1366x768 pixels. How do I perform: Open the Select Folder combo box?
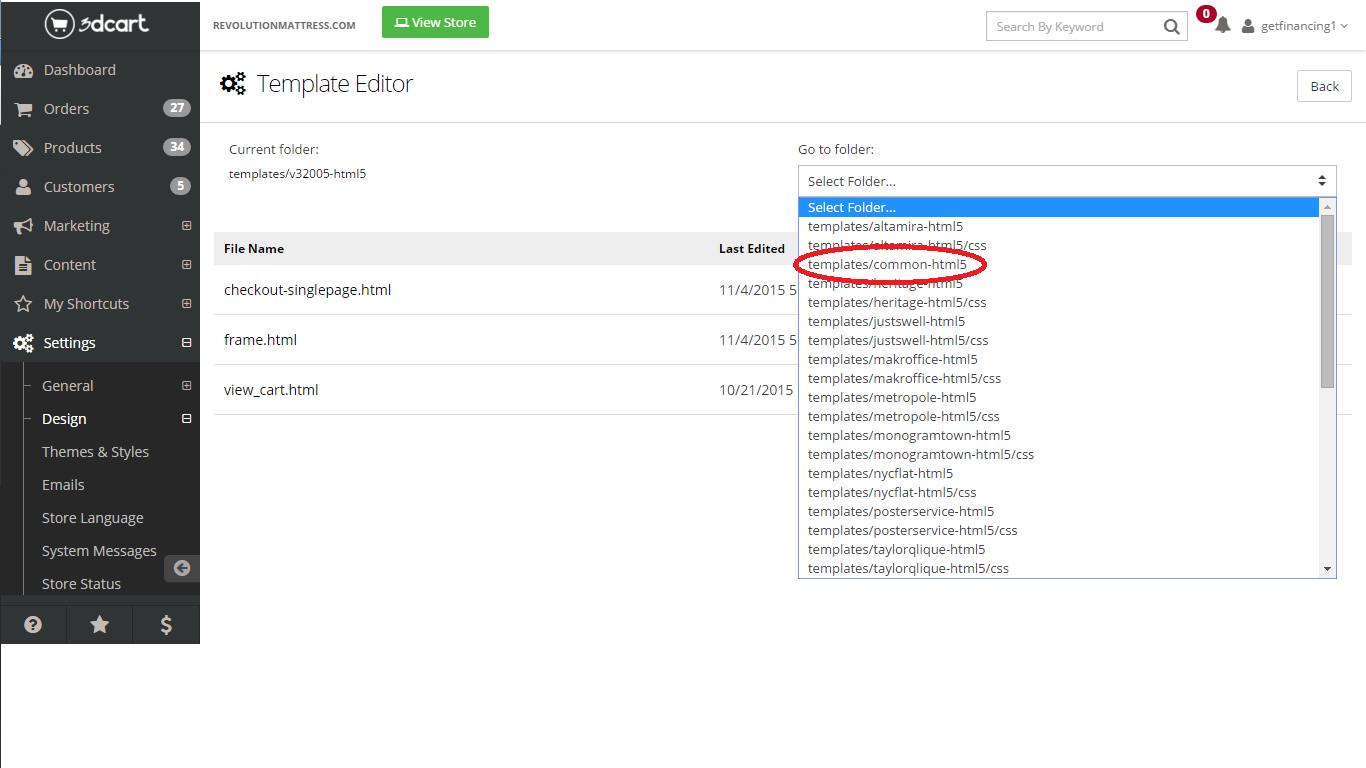click(x=1067, y=181)
